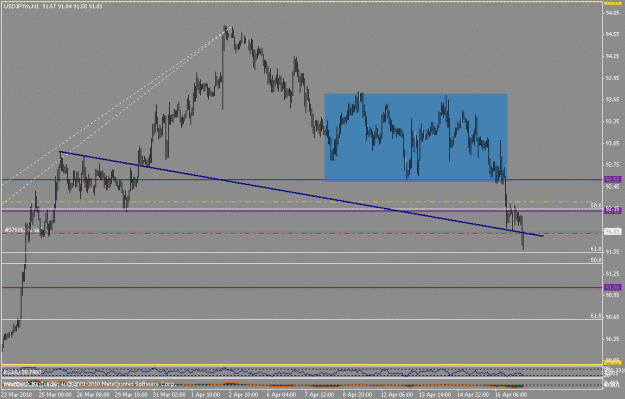This screenshot has height=399, width=625.
Task: Click the 8 Apr 20:00 time label
Action: (x=357, y=395)
